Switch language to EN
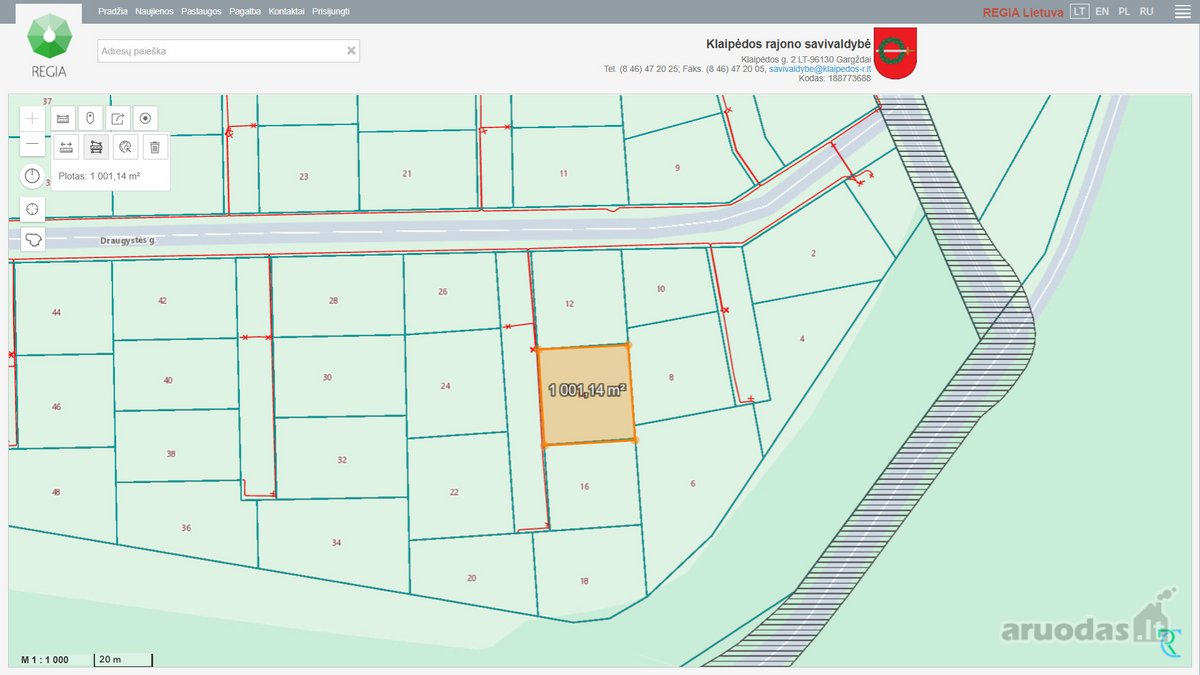The width and height of the screenshot is (1200, 675). pos(1102,11)
